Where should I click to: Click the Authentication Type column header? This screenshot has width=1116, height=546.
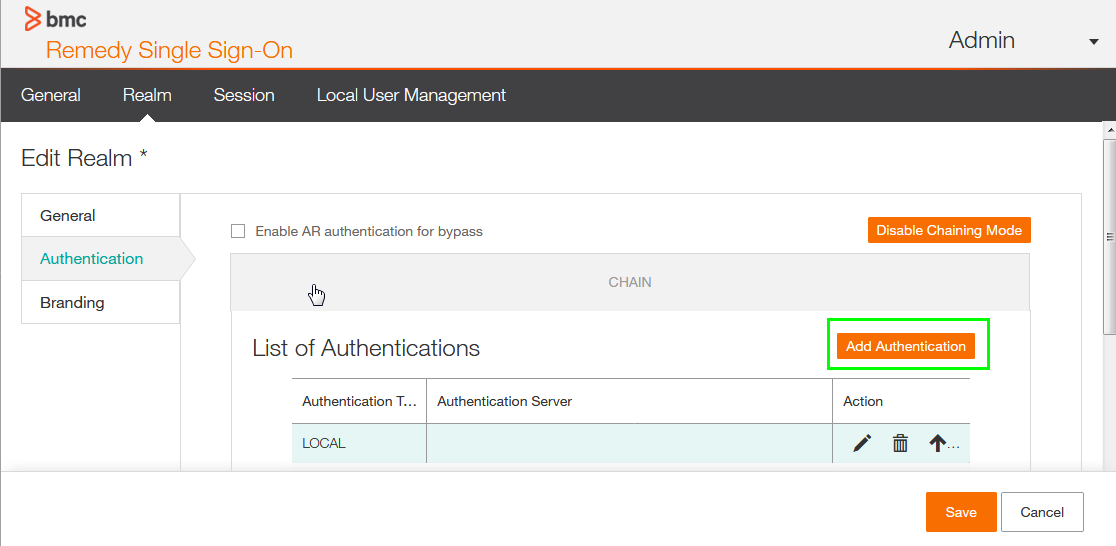click(359, 401)
